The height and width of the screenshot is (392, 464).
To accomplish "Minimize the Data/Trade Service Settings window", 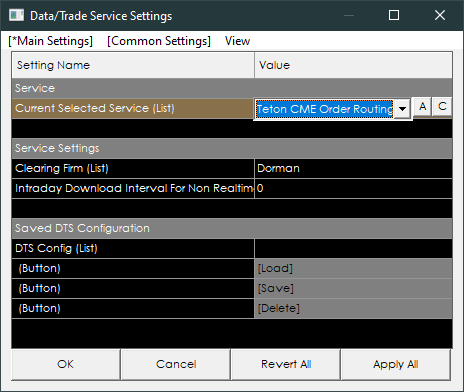I will point(349,15).
